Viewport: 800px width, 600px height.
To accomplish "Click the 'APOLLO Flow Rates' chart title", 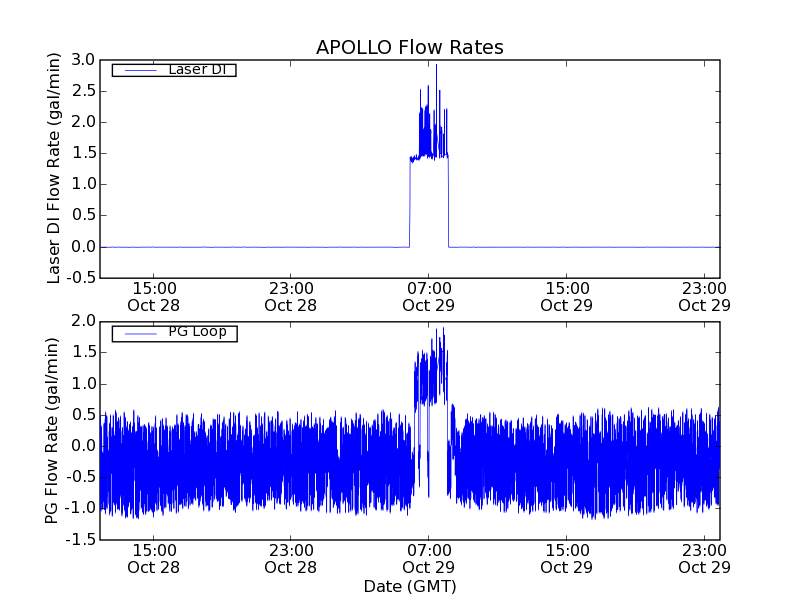I will (410, 47).
